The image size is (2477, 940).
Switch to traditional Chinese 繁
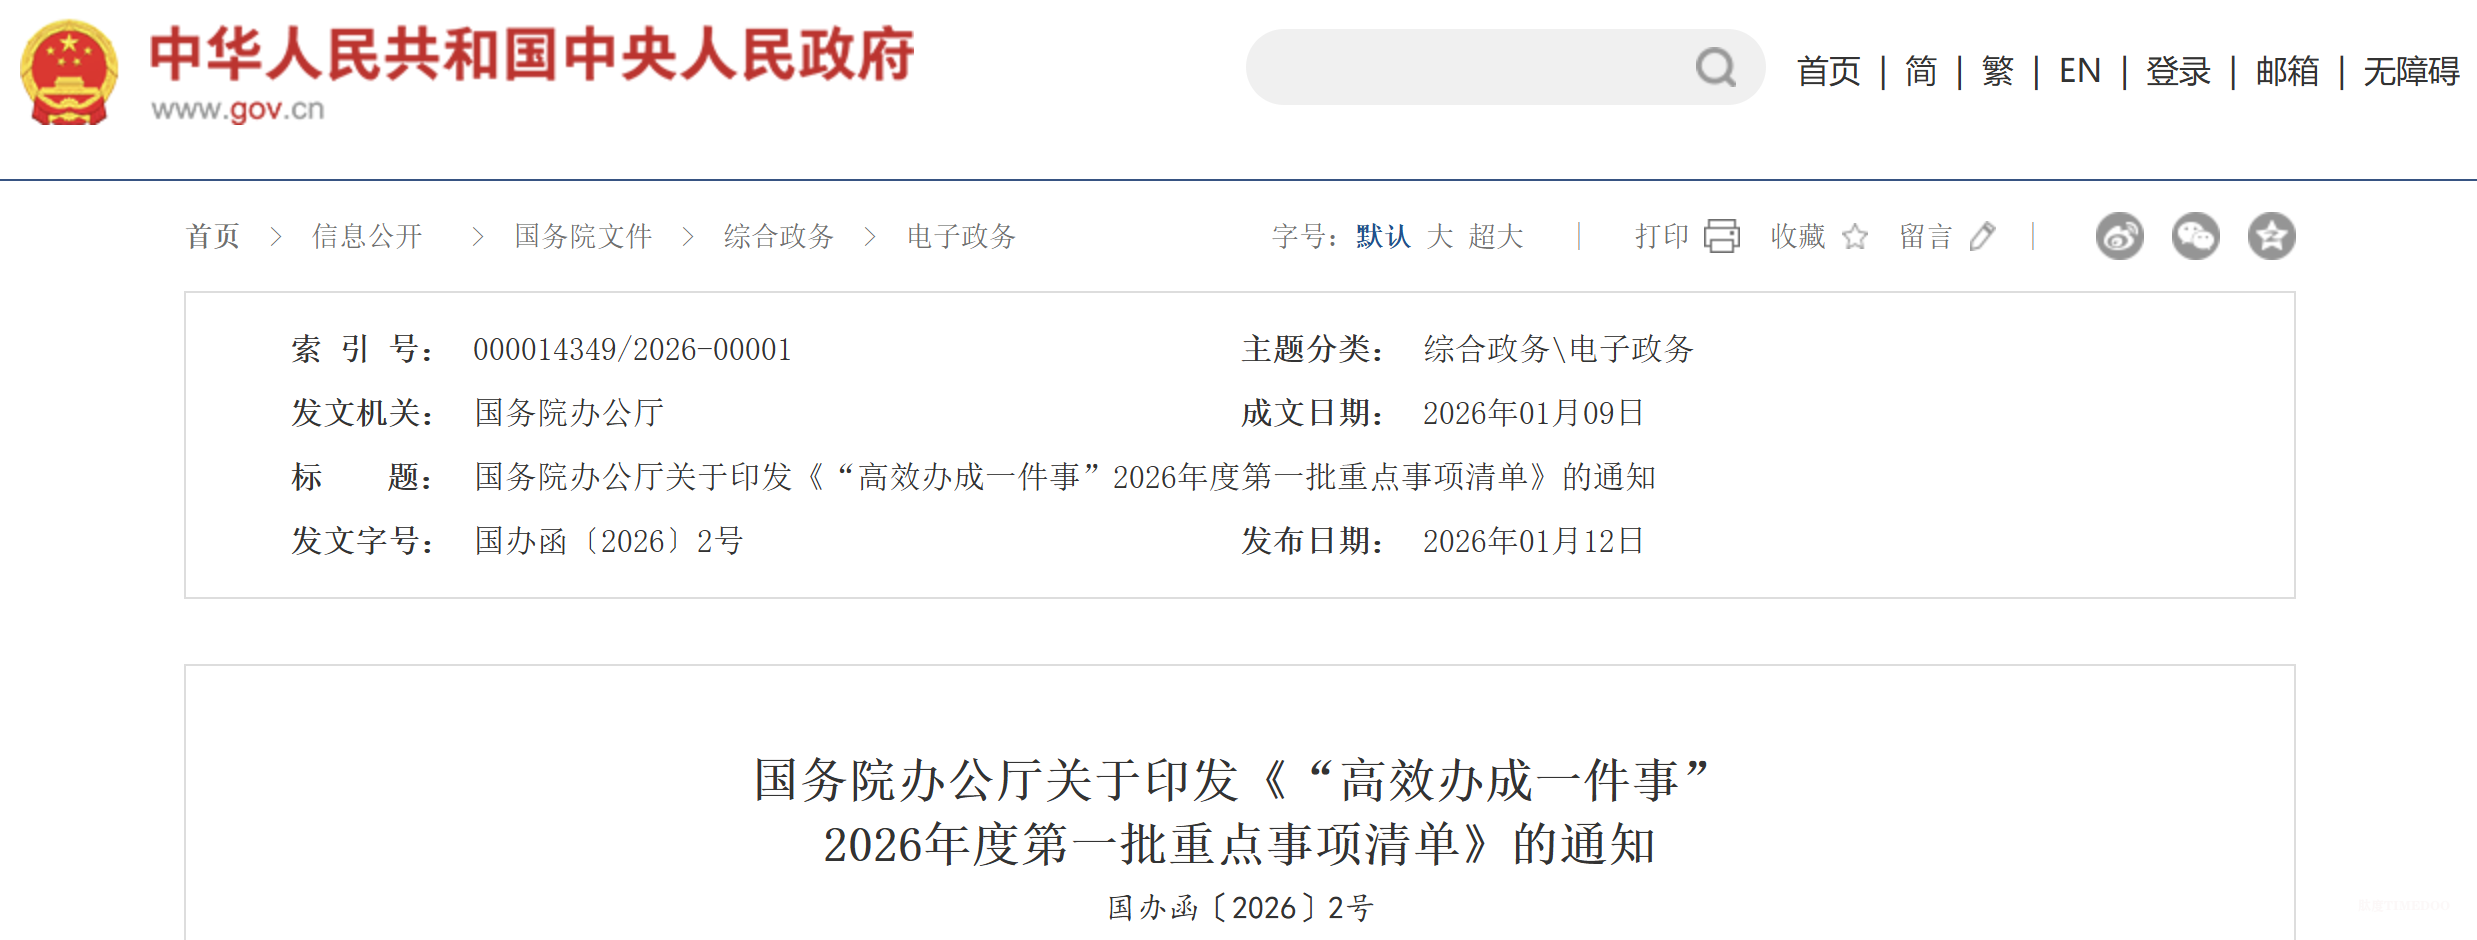tap(1998, 71)
